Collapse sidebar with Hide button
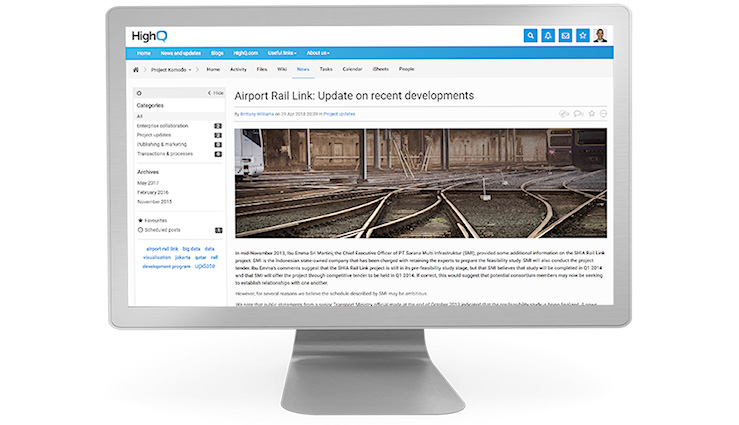Viewport: 739px width, 425px height. (x=216, y=93)
